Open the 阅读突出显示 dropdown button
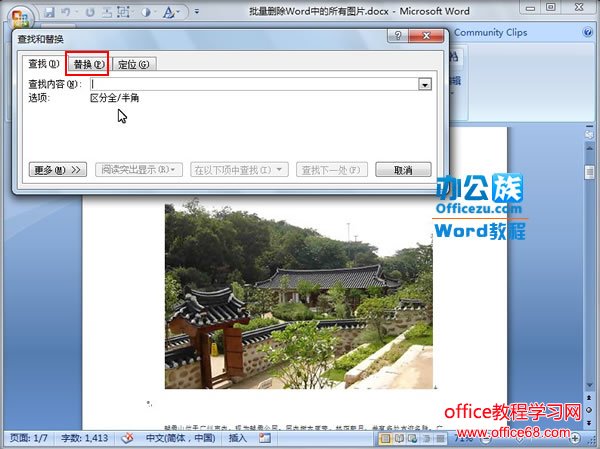Screen dimensions: 600x449 tap(139, 170)
